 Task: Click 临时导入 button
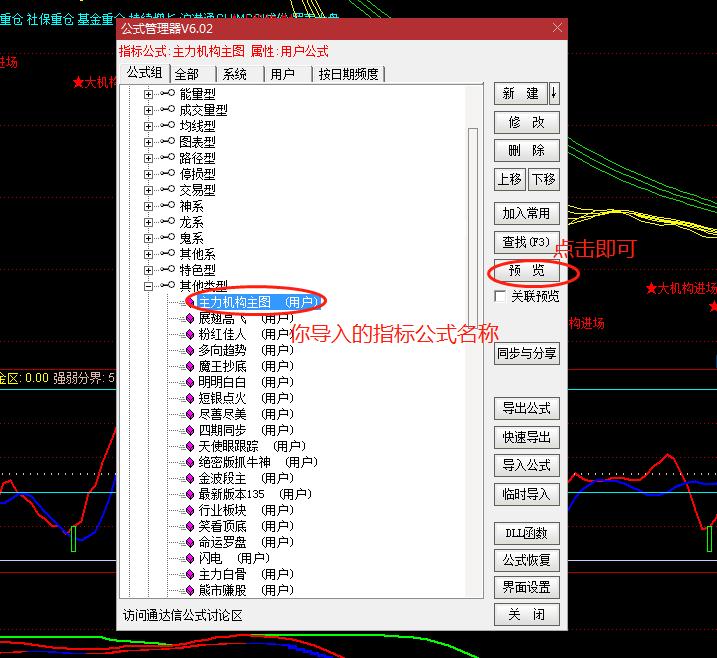point(527,494)
